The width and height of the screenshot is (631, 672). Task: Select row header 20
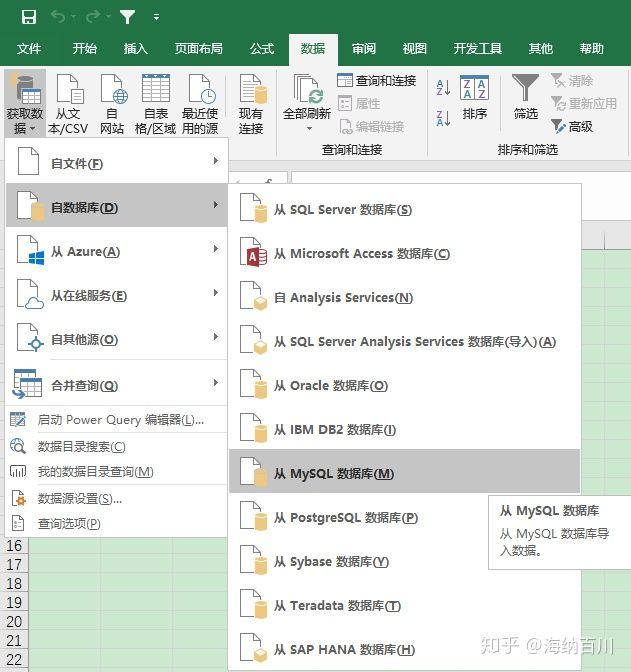[x=14, y=621]
